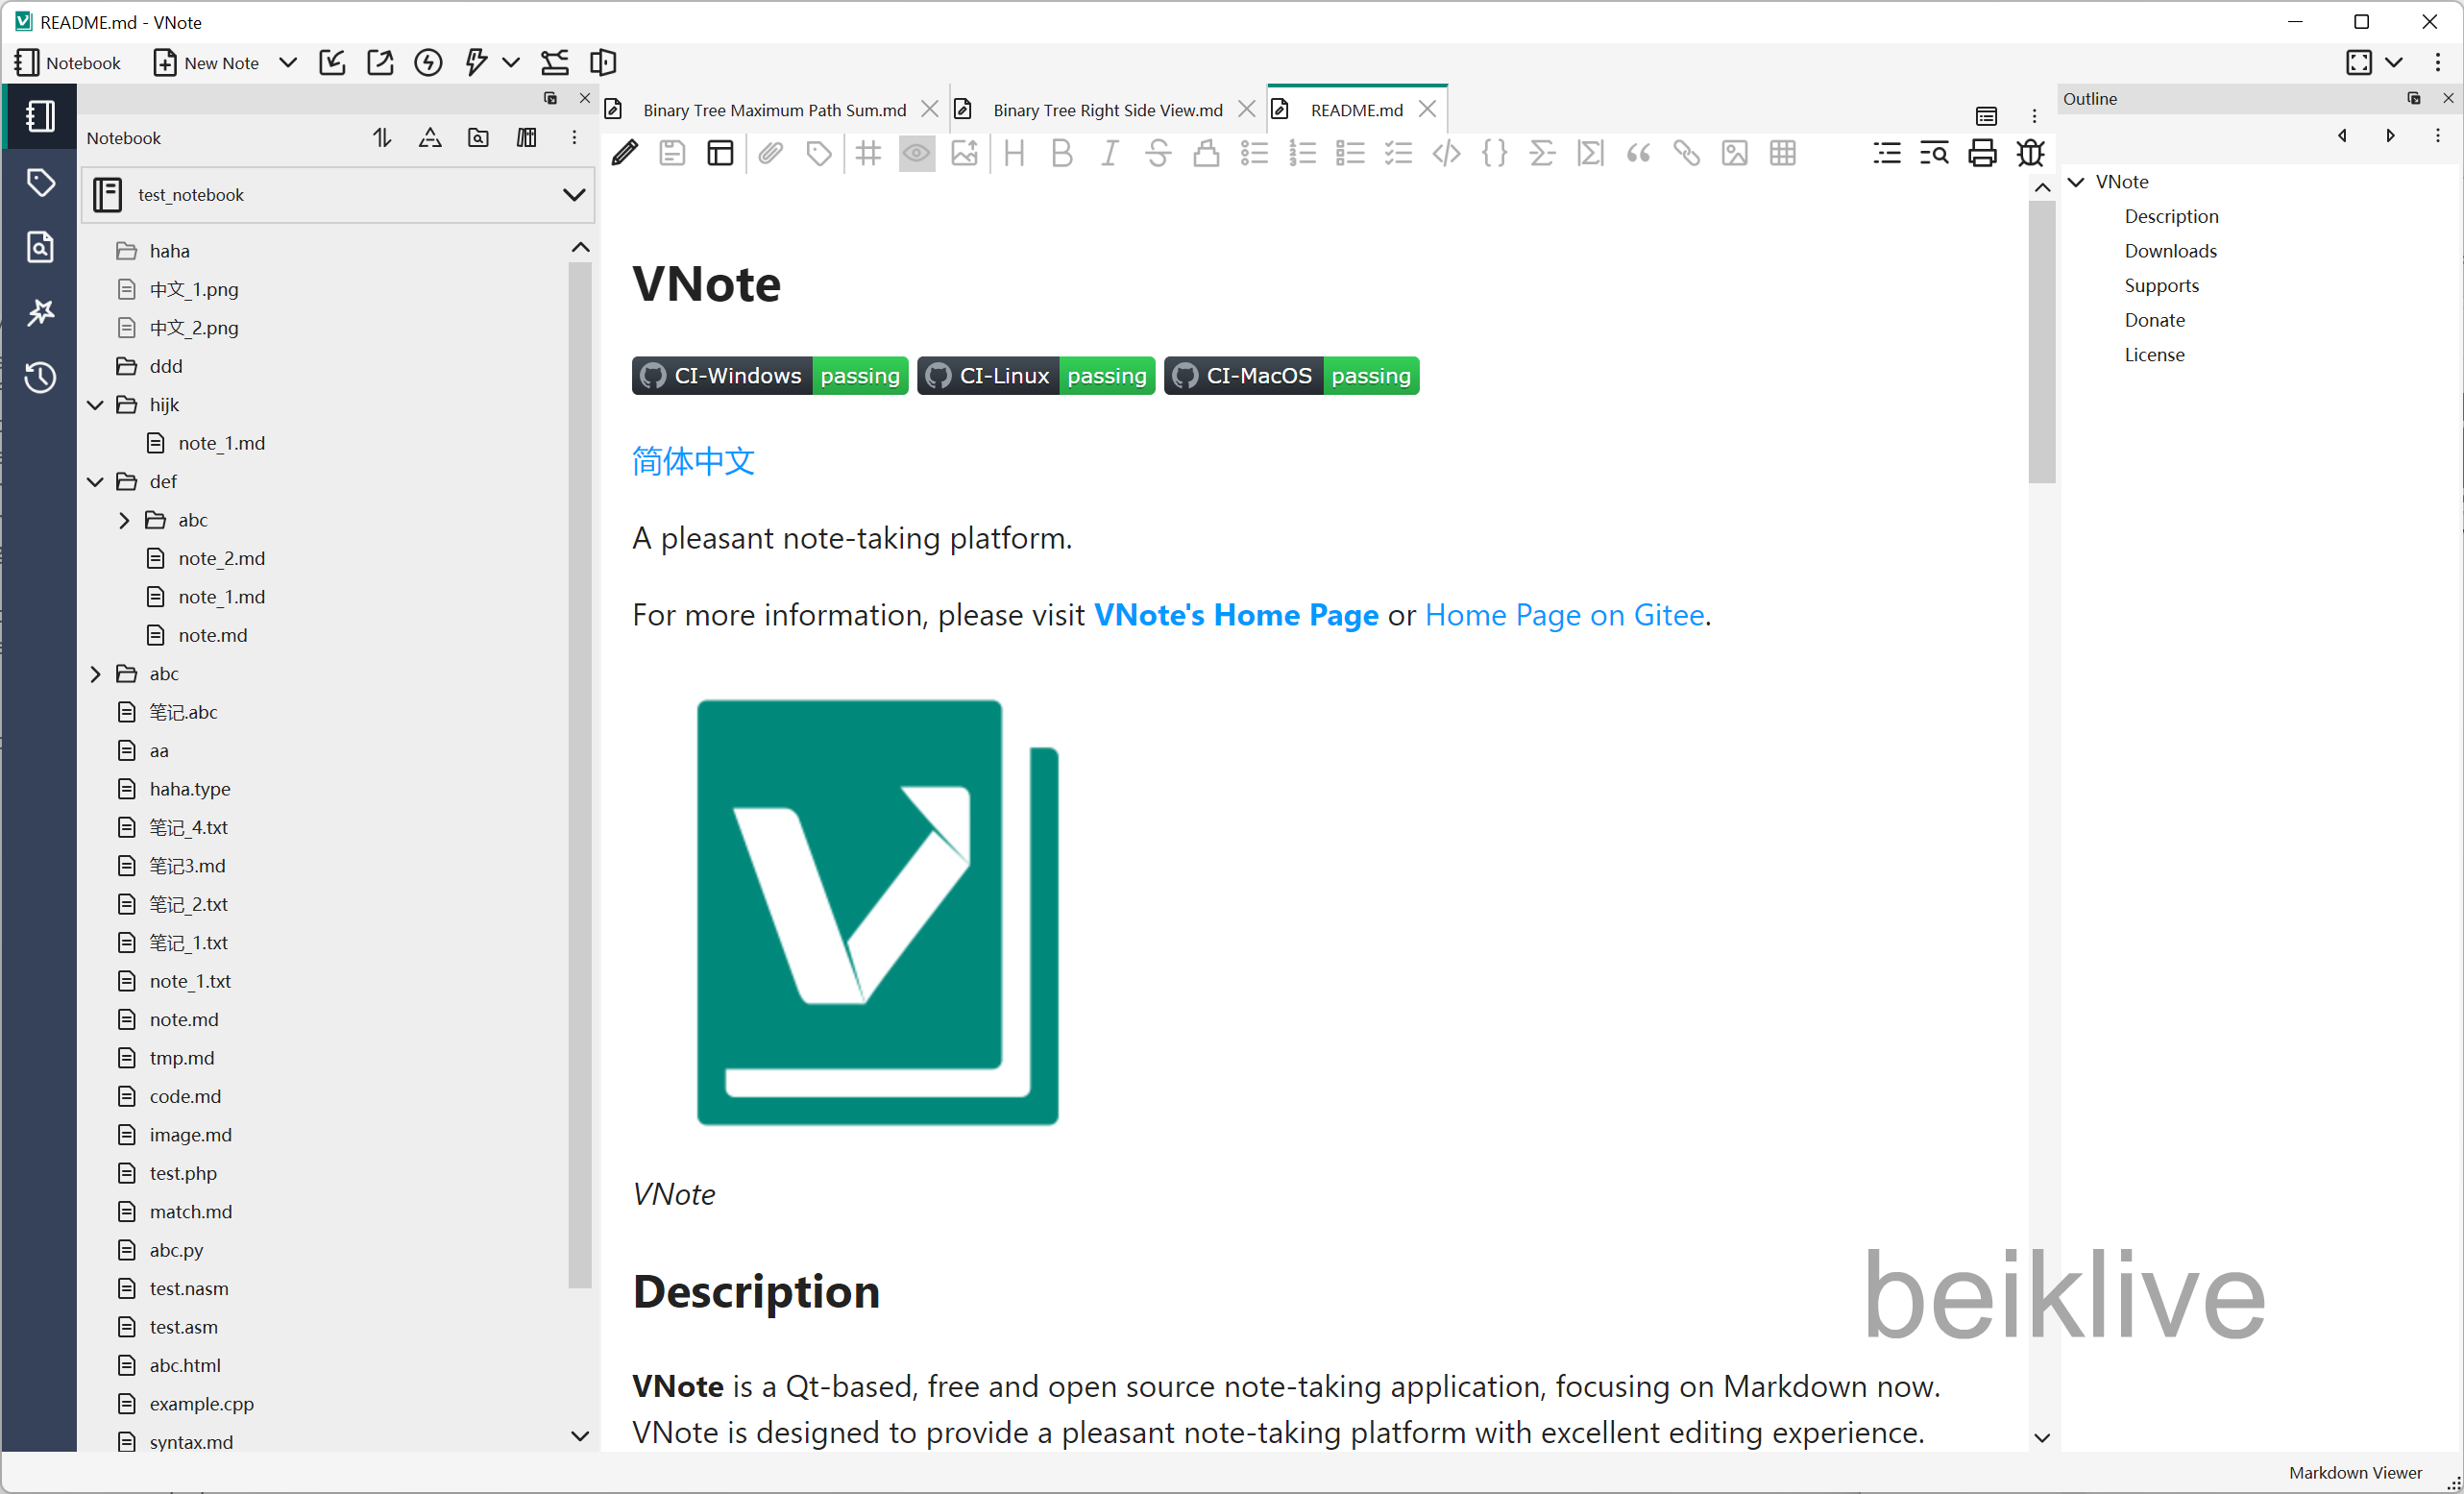This screenshot has width=2464, height=1494.
Task: Click the Import icon in the top toolbar
Action: click(x=332, y=63)
